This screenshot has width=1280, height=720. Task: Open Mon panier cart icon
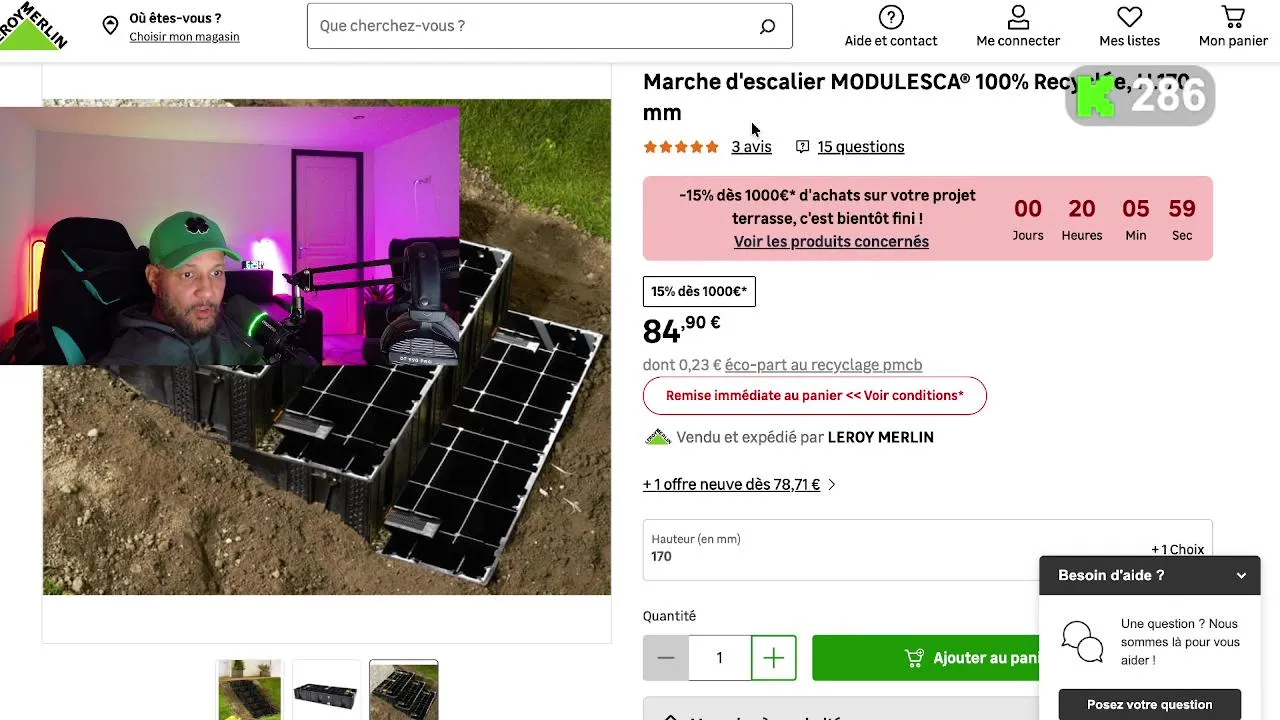click(x=1233, y=17)
